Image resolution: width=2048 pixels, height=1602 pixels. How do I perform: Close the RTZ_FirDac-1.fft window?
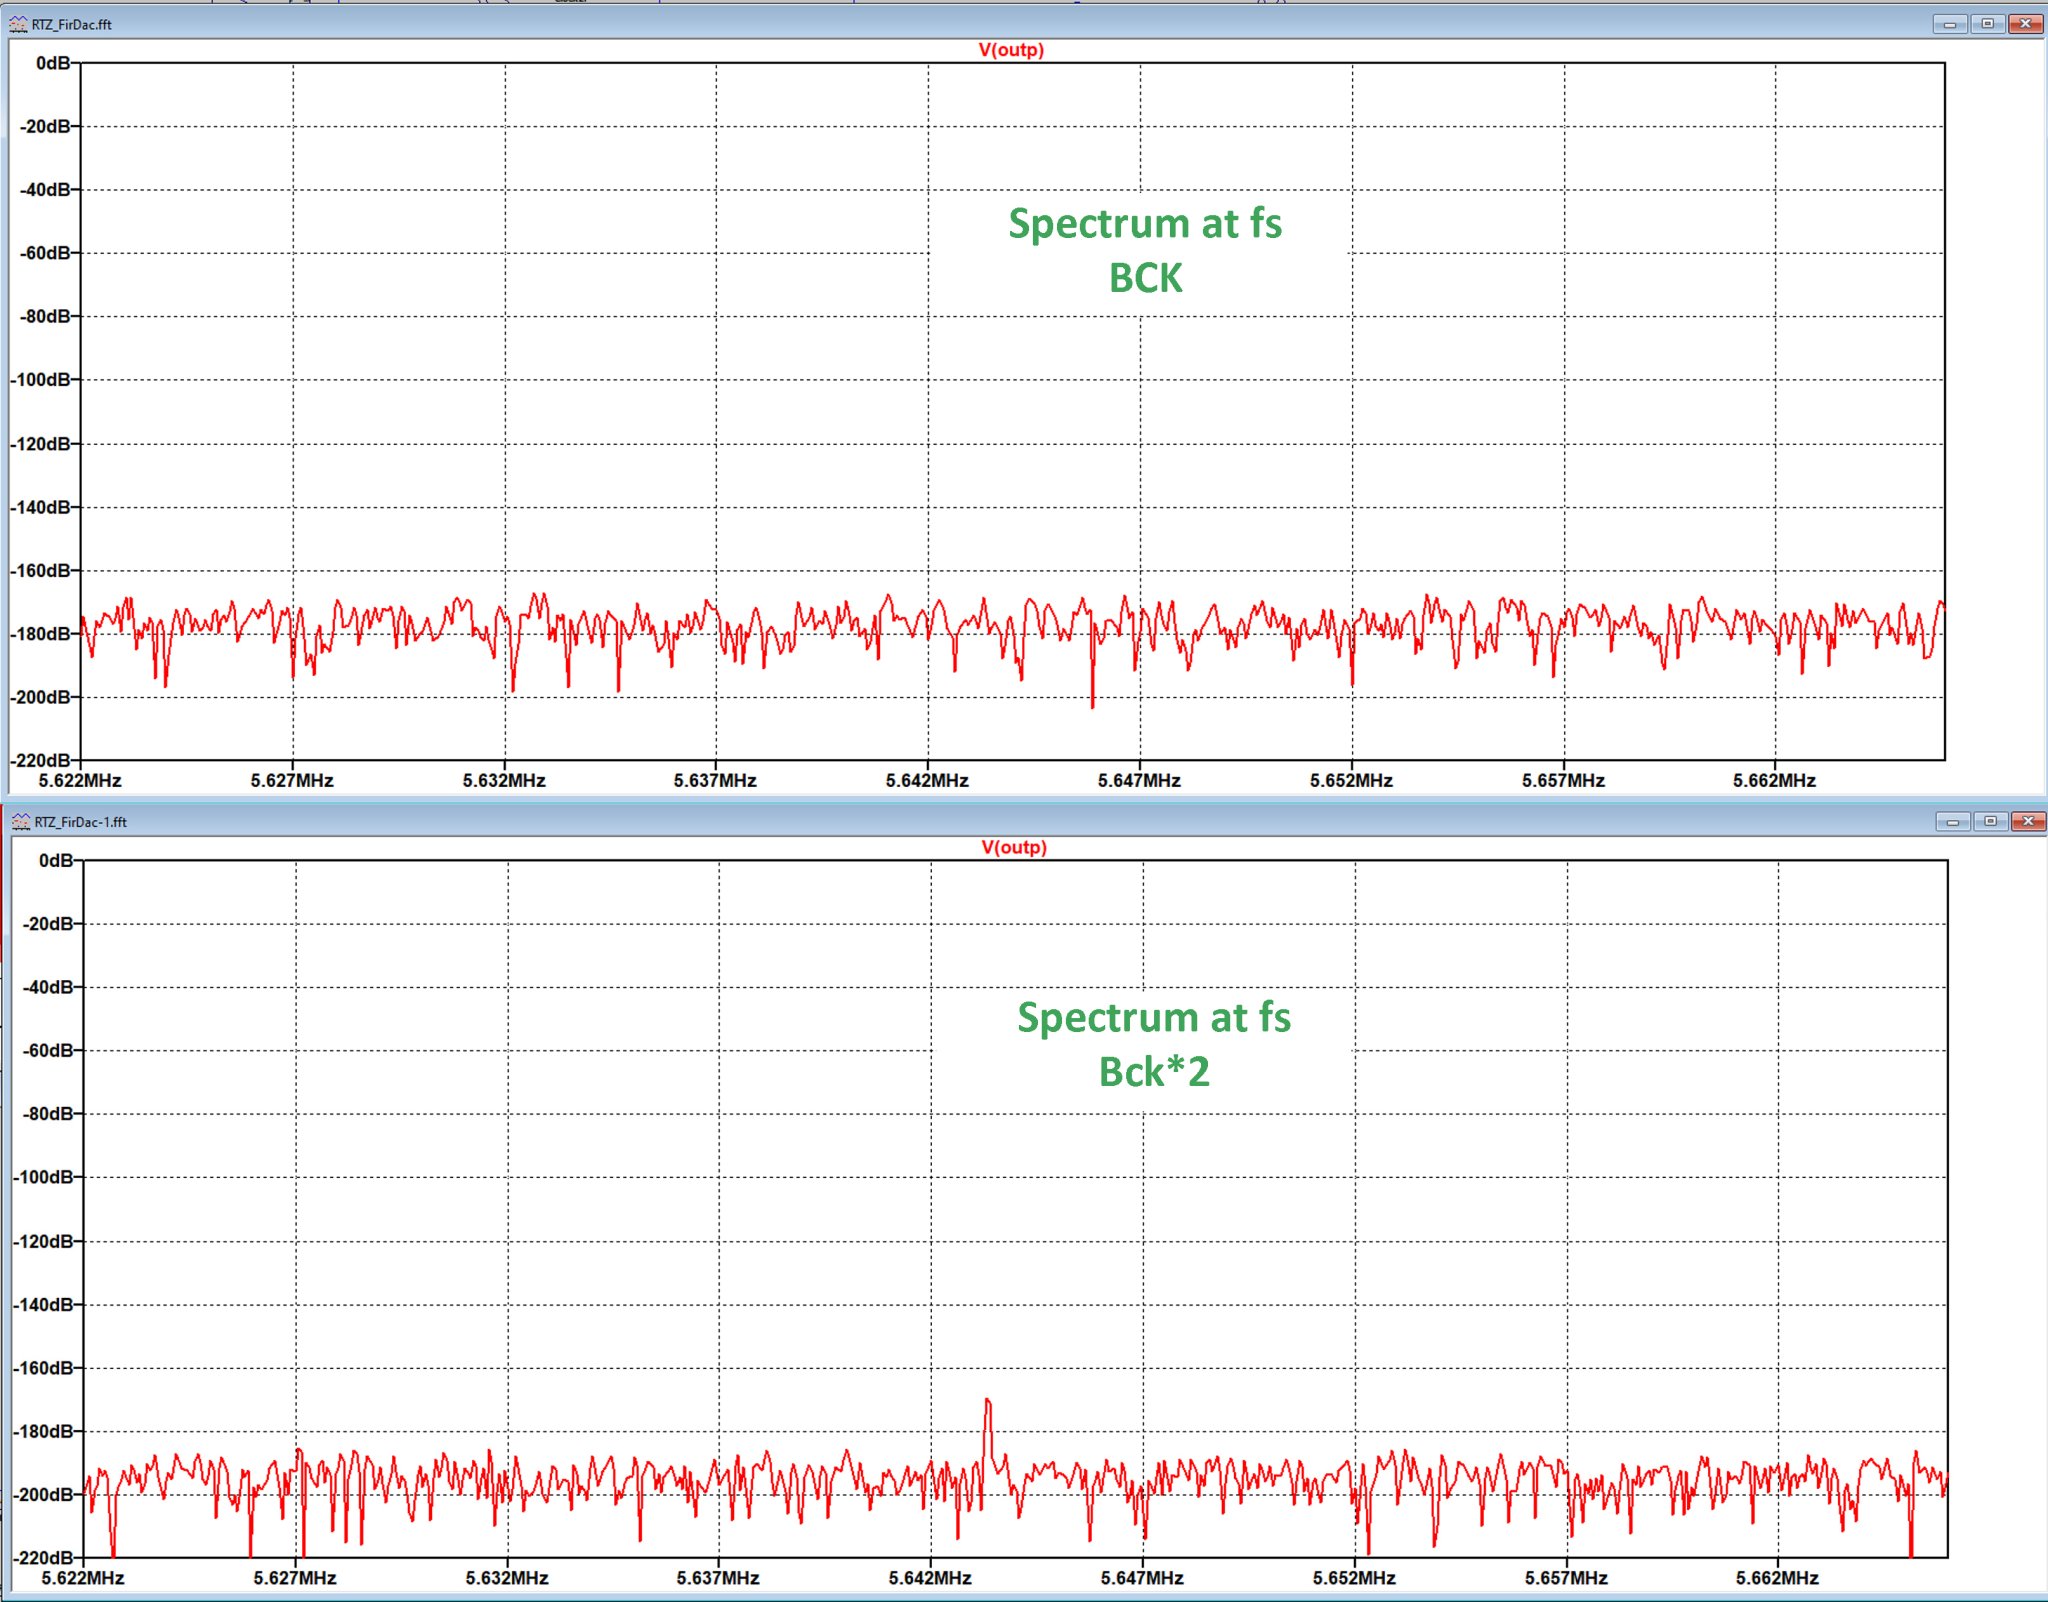[x=2028, y=822]
